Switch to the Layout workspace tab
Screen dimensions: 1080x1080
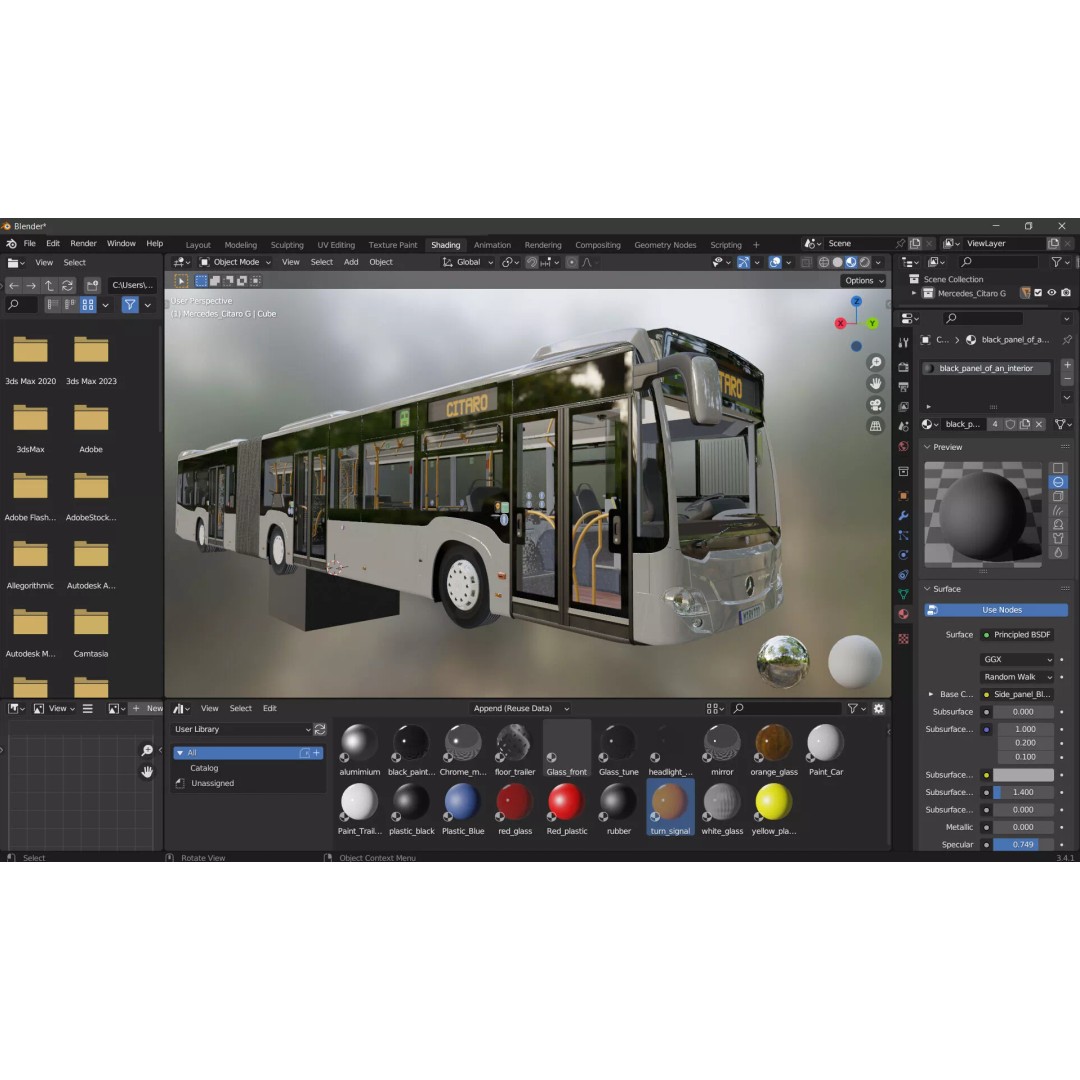[198, 245]
